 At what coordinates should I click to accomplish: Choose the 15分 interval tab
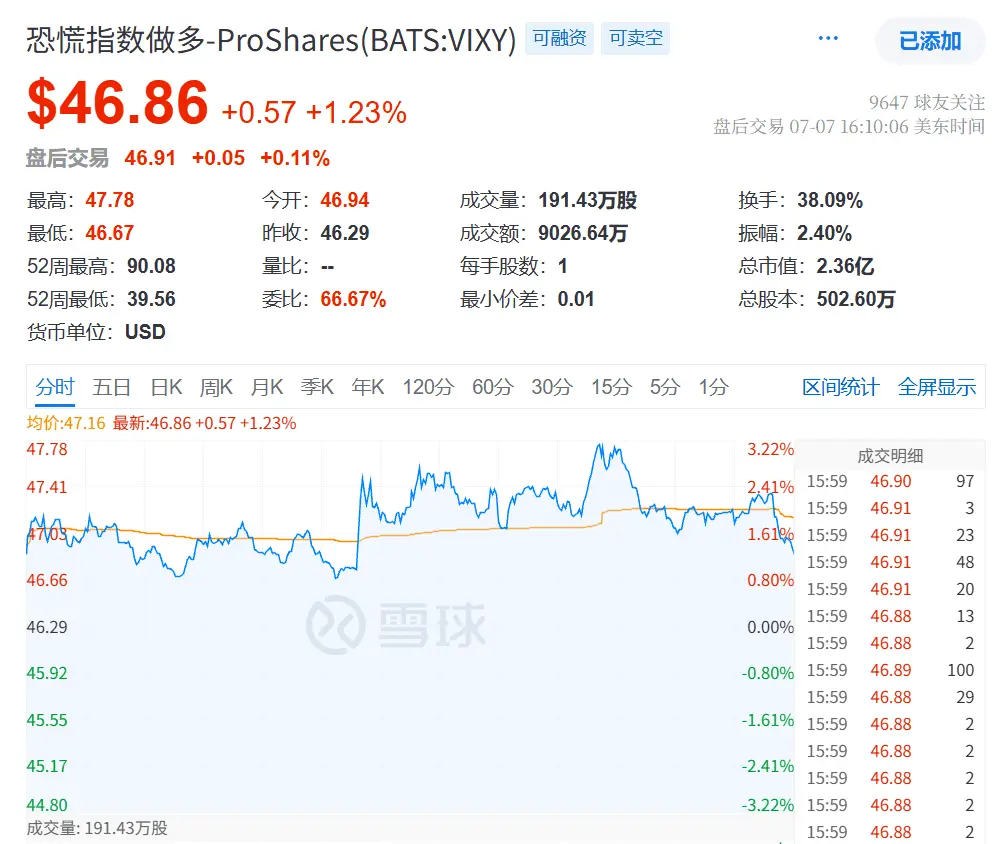point(611,387)
